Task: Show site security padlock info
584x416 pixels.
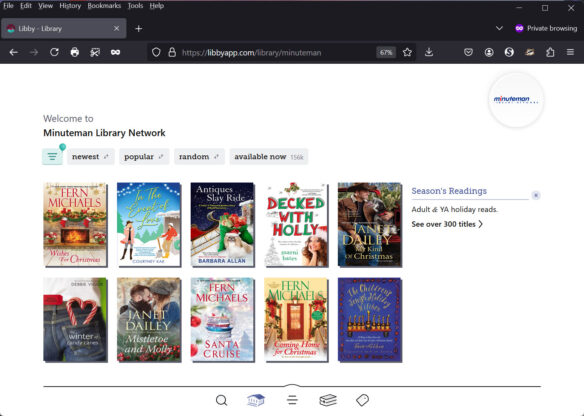Action: click(172, 53)
